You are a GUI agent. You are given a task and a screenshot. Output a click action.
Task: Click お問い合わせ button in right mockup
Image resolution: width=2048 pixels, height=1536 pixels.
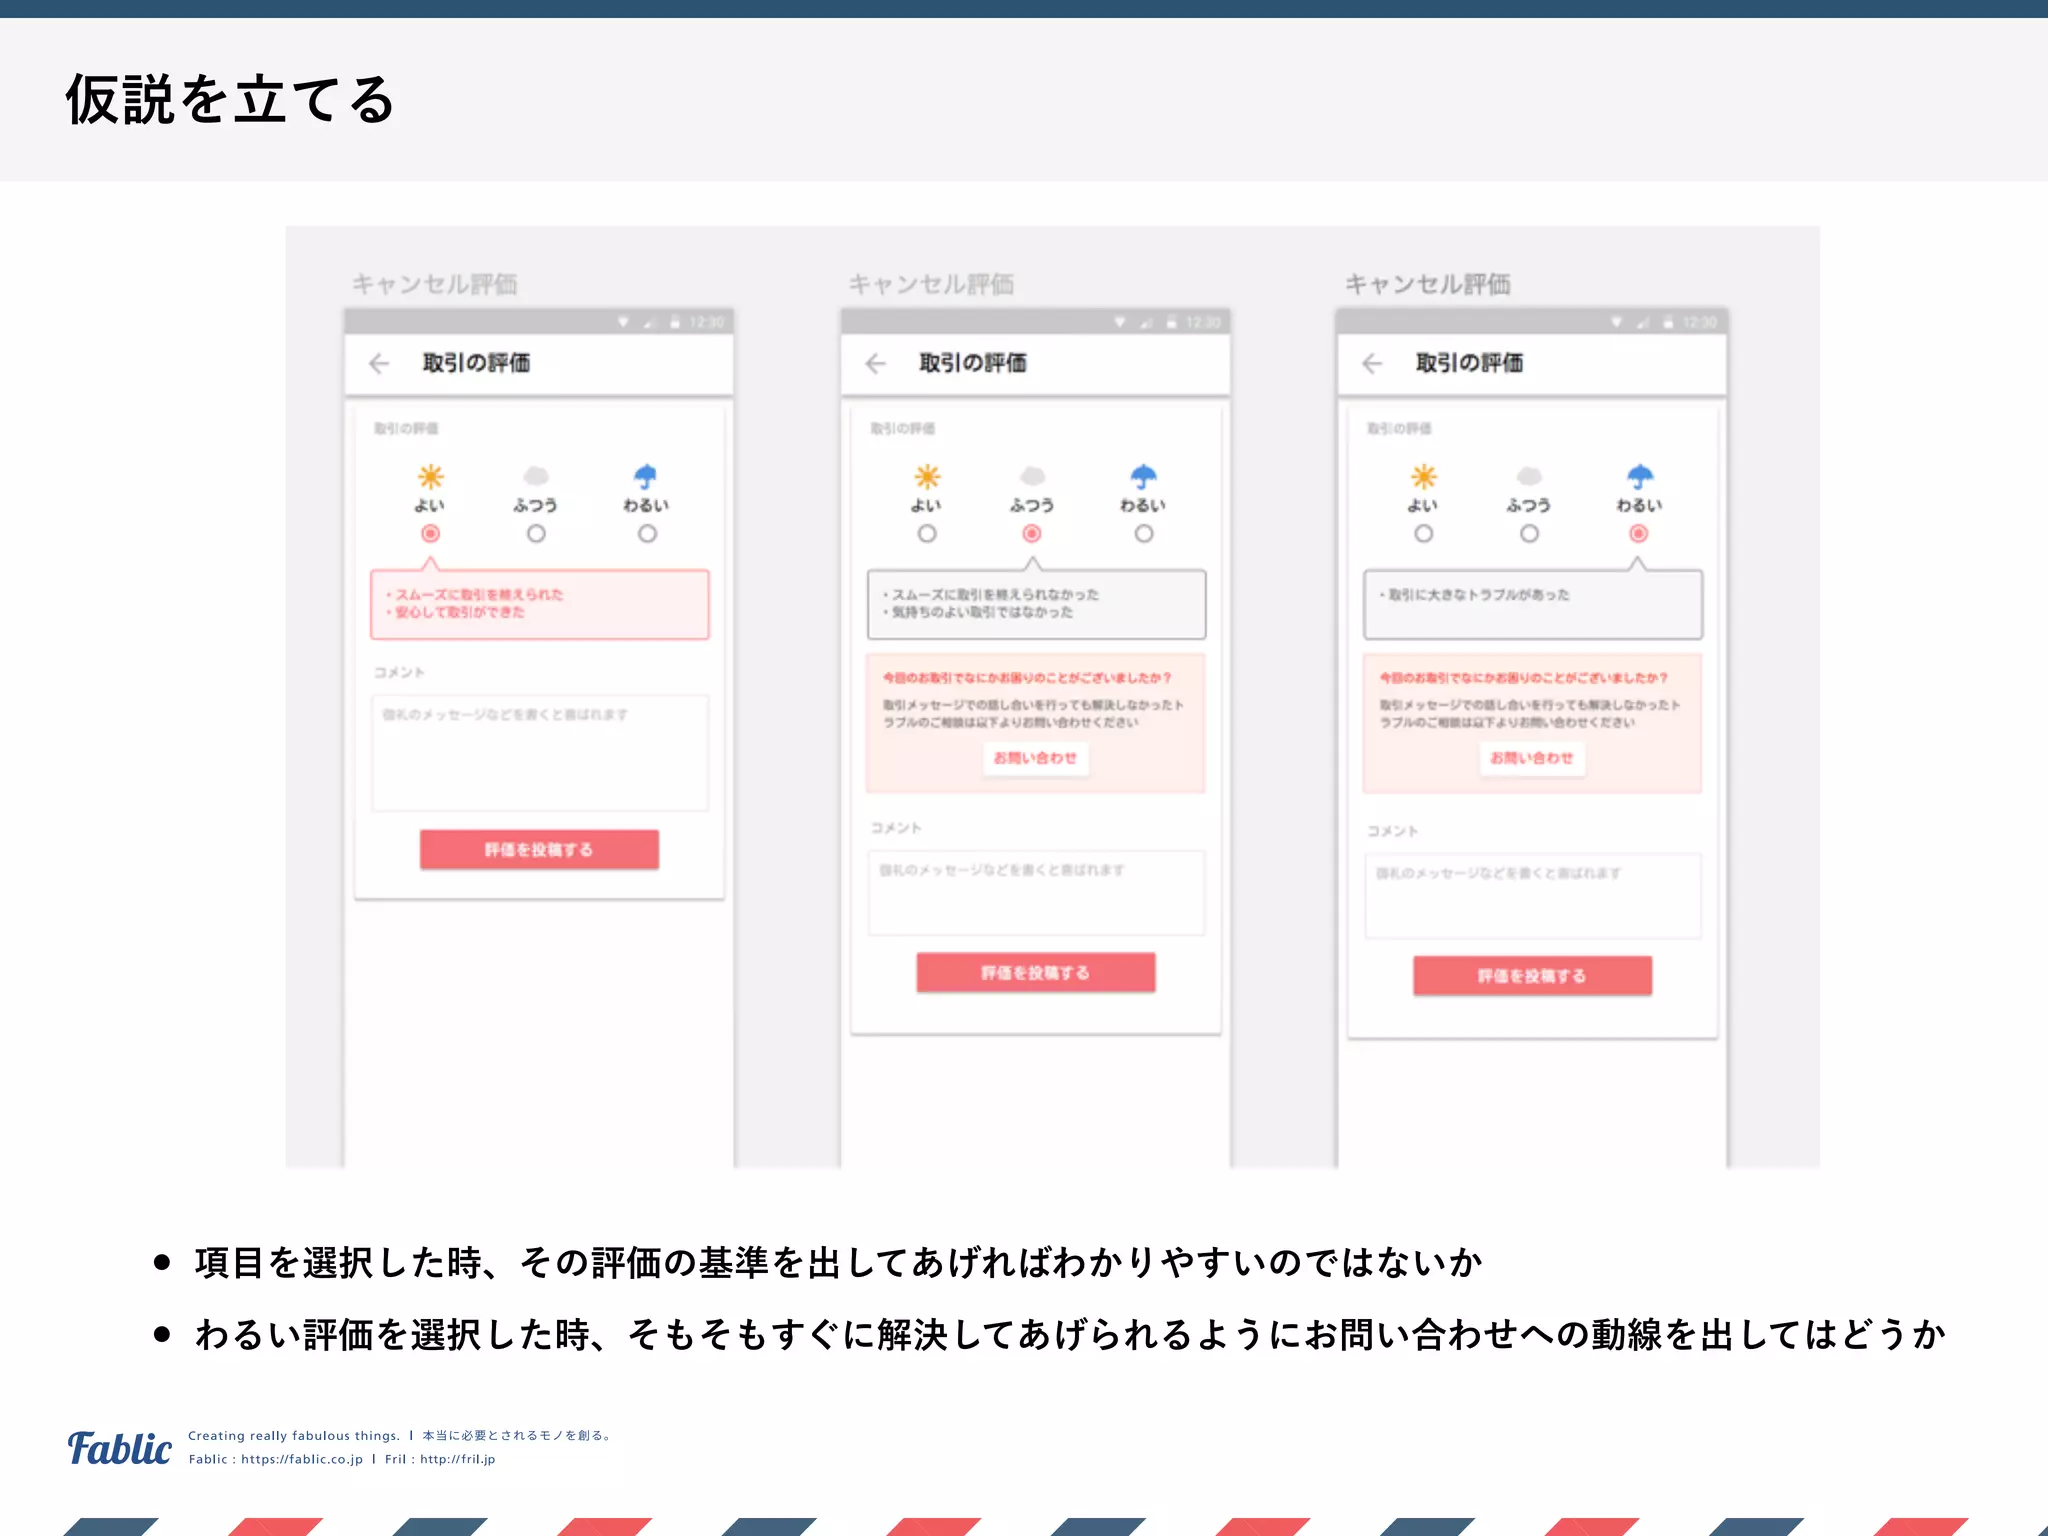click(1532, 758)
